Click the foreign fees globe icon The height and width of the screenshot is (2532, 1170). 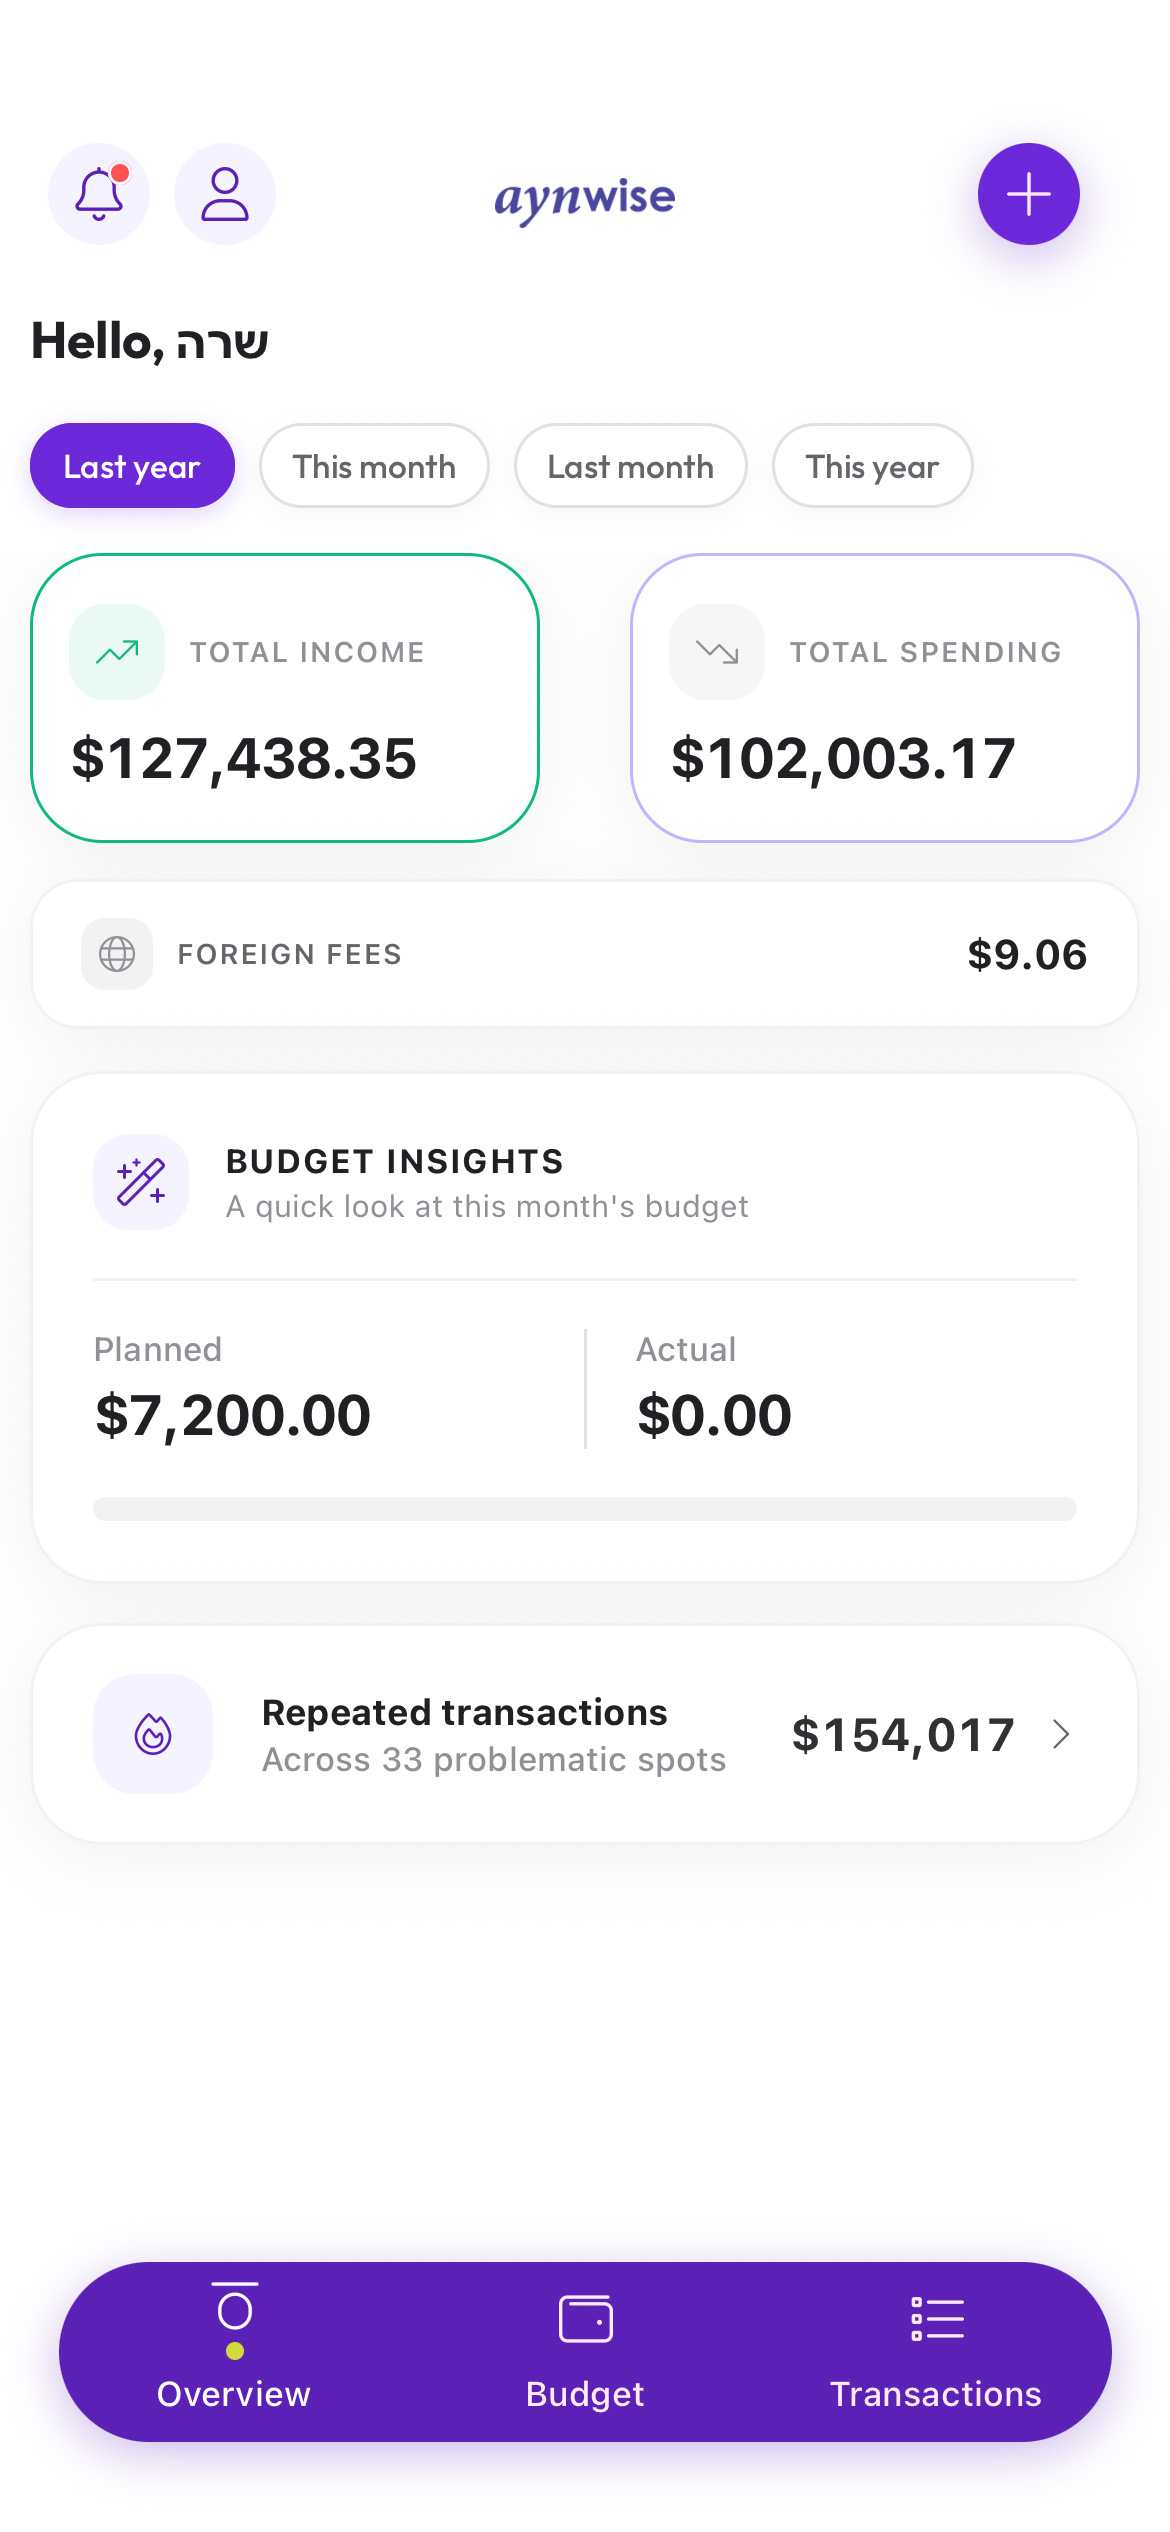click(117, 954)
